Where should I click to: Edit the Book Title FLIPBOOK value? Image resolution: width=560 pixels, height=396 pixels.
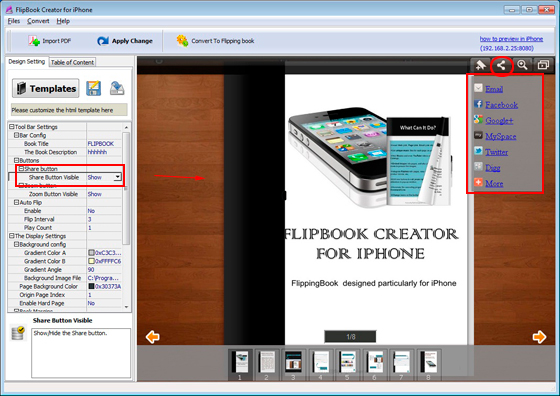pos(101,144)
